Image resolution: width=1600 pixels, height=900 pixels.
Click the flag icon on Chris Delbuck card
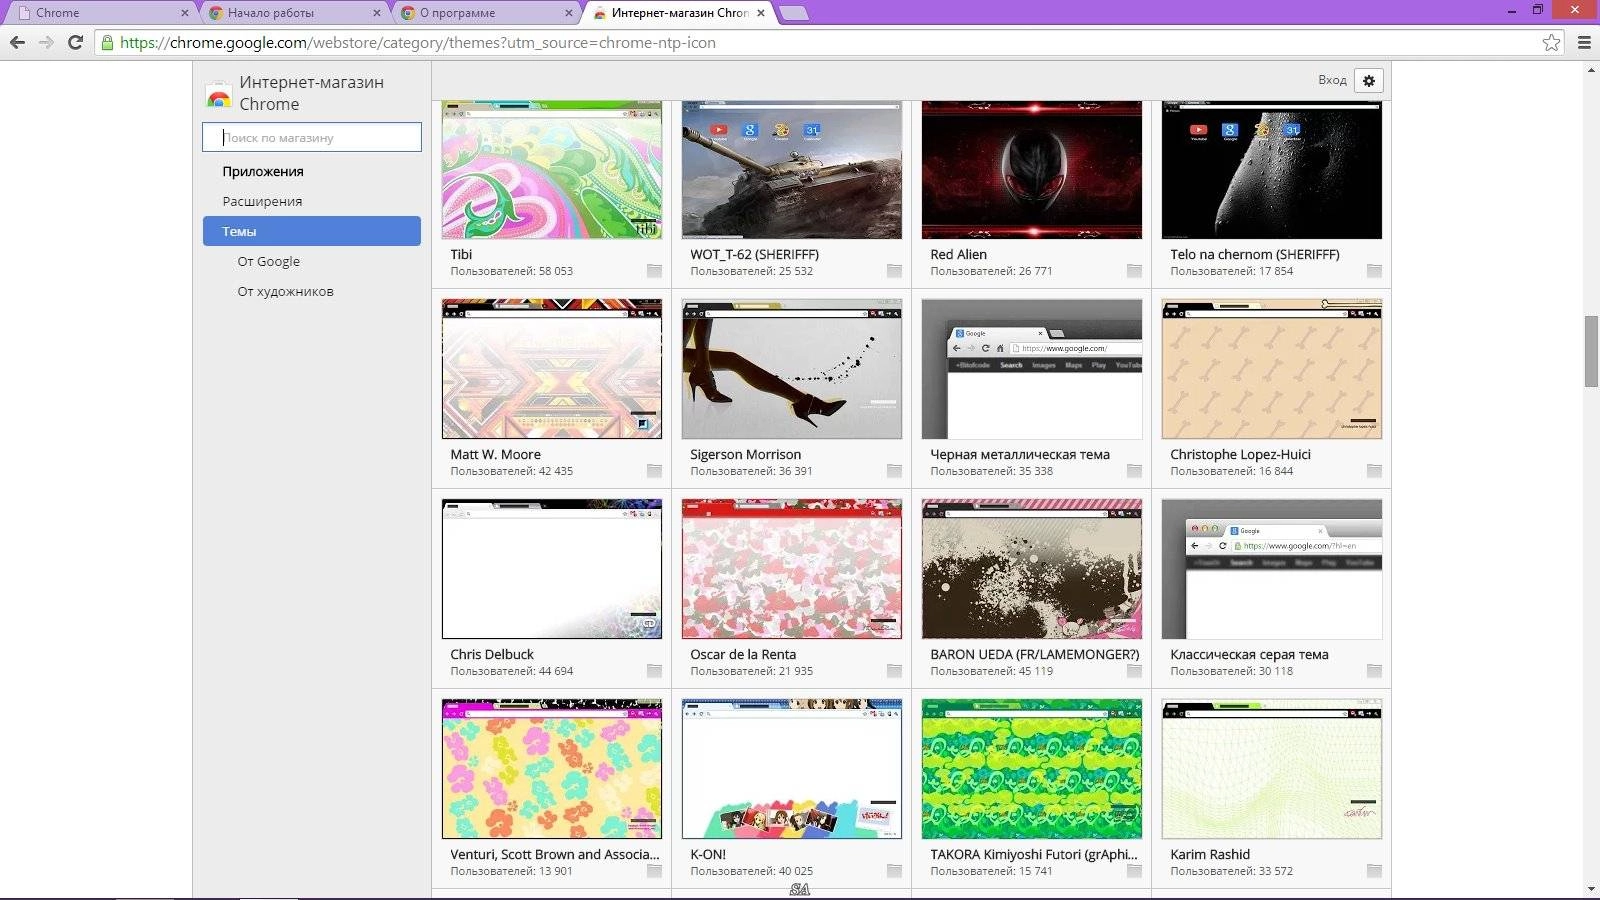point(654,671)
